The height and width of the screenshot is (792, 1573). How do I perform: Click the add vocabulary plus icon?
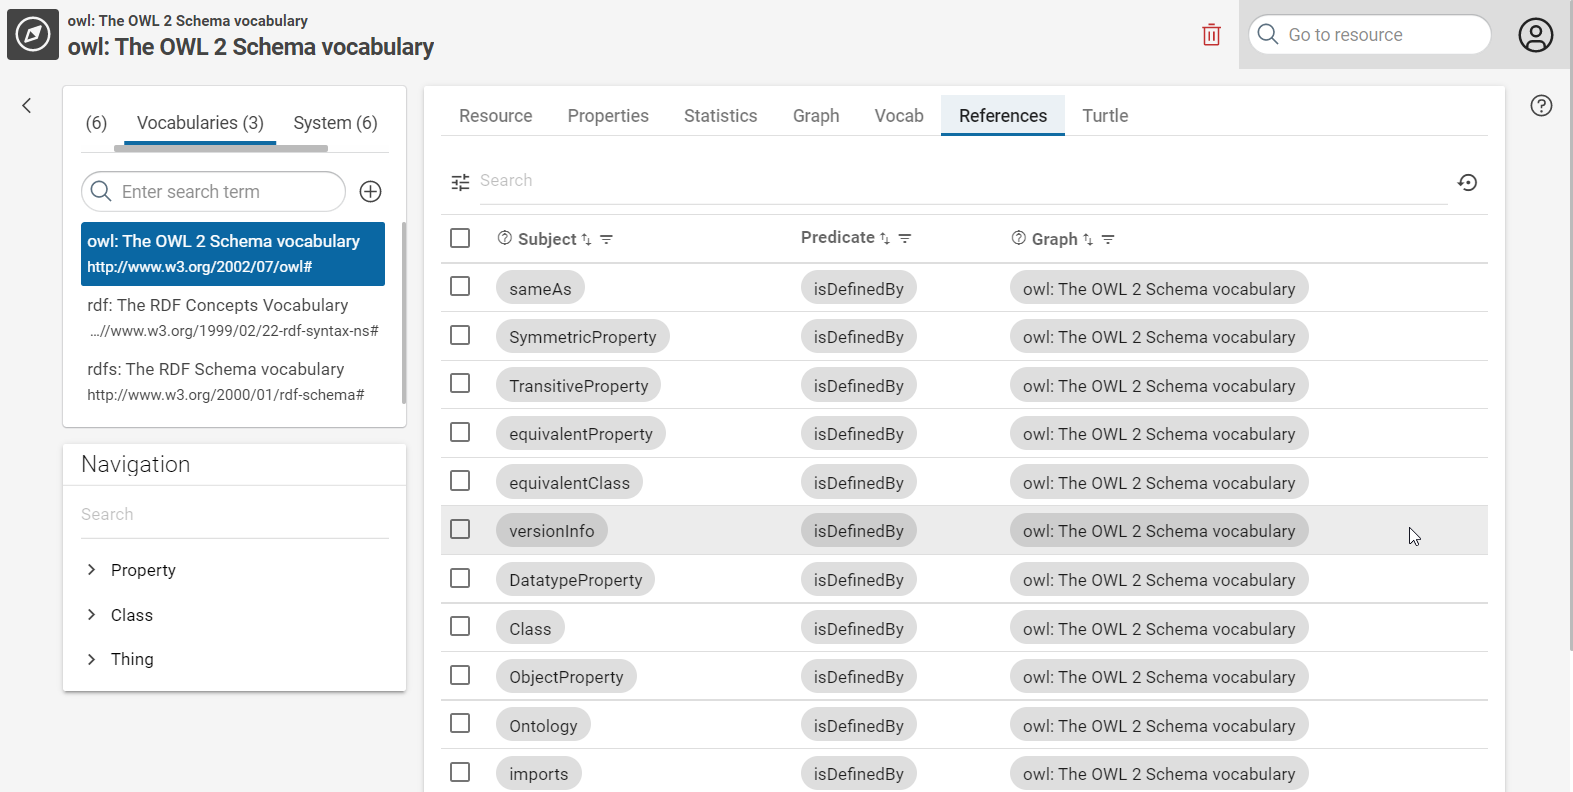[x=370, y=192]
